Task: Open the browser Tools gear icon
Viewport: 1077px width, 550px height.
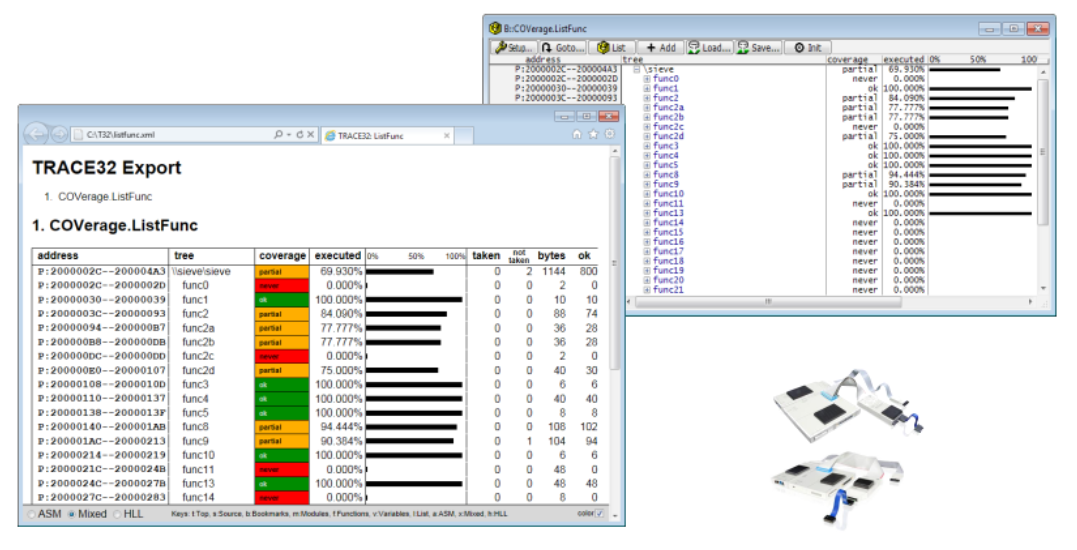Action: [609, 135]
